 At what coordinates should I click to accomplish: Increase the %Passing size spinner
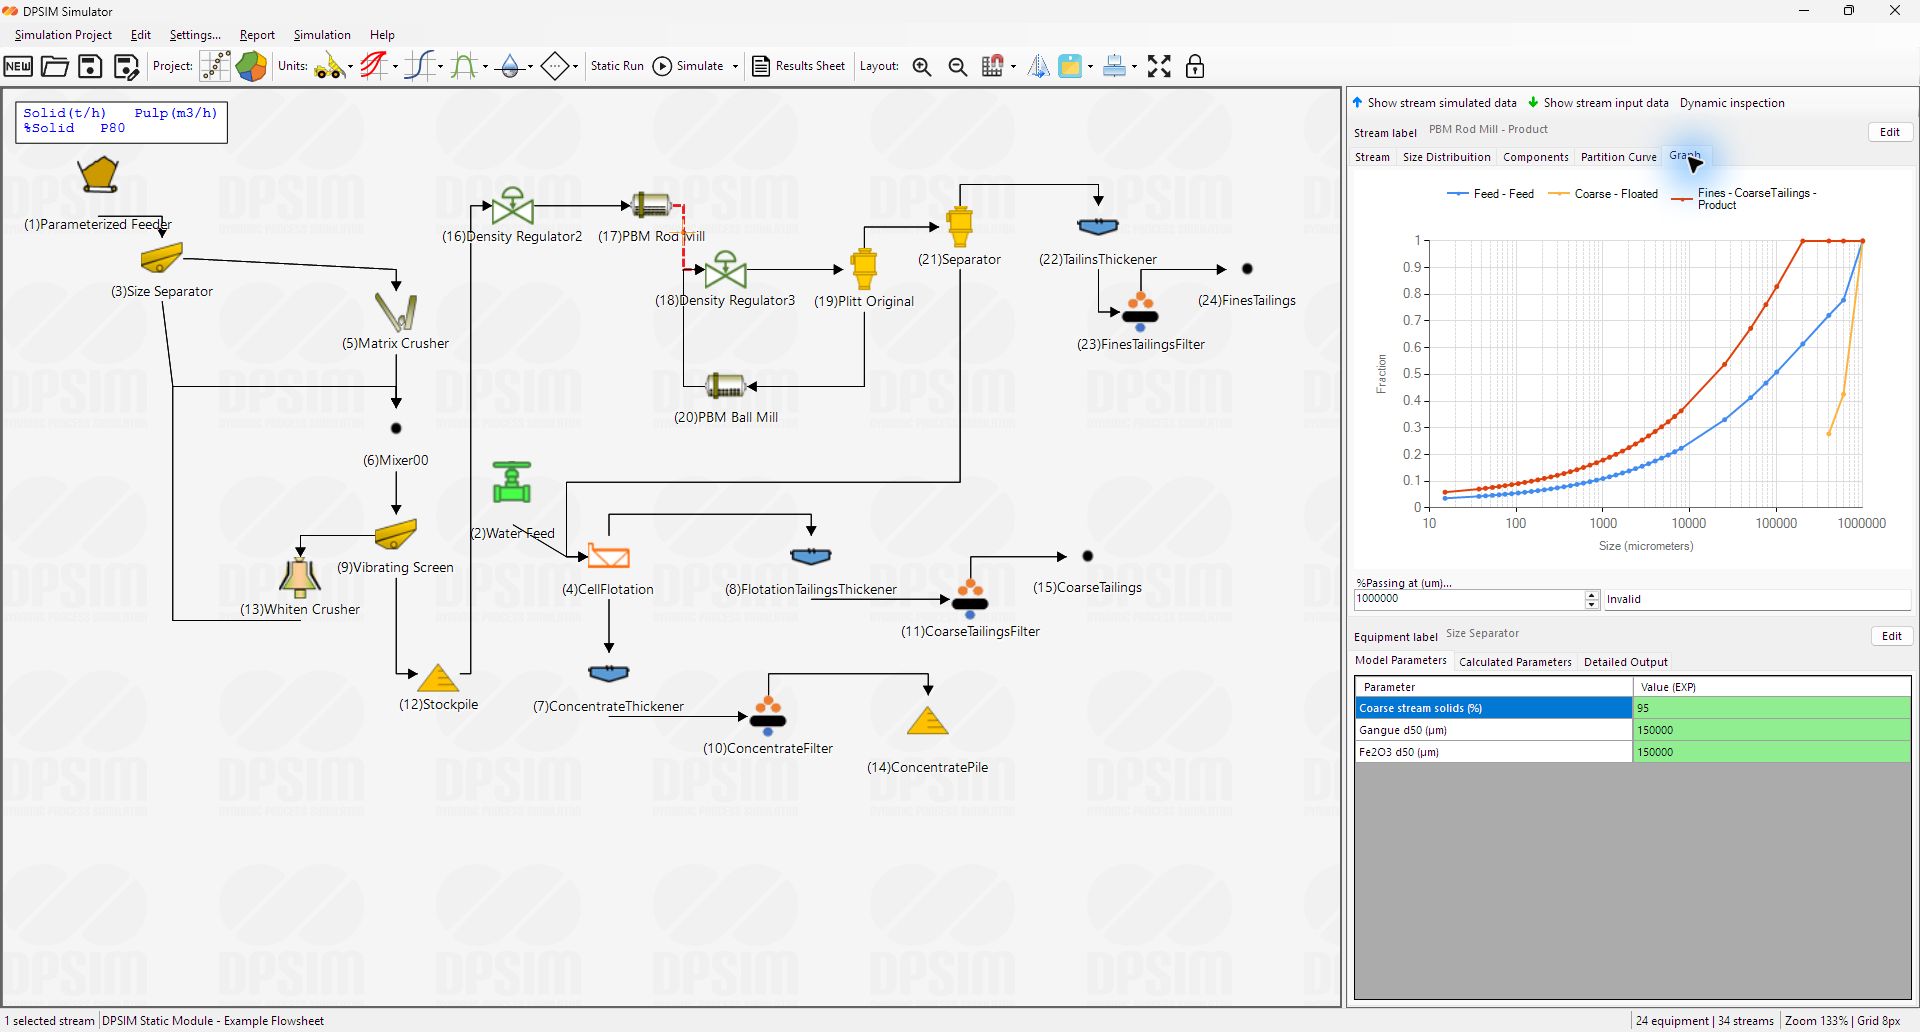pyautogui.click(x=1592, y=595)
